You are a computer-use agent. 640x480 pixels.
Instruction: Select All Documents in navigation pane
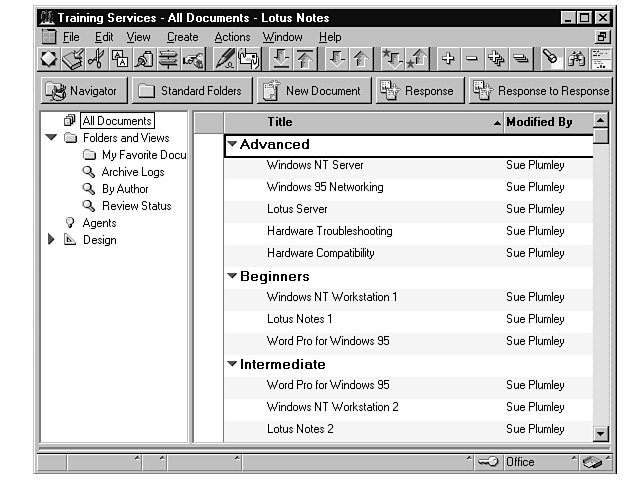click(x=117, y=121)
